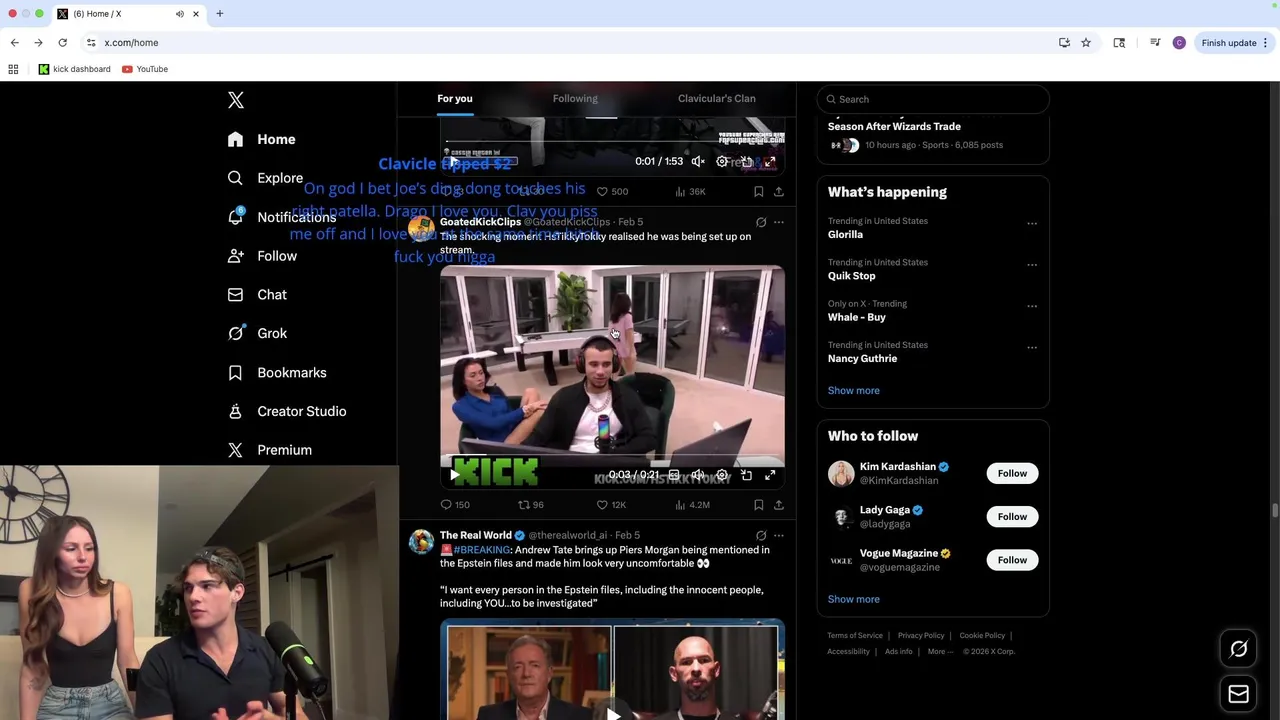This screenshot has height=720, width=1280.
Task: Open Creator Studio from the sidebar
Action: tap(286, 411)
